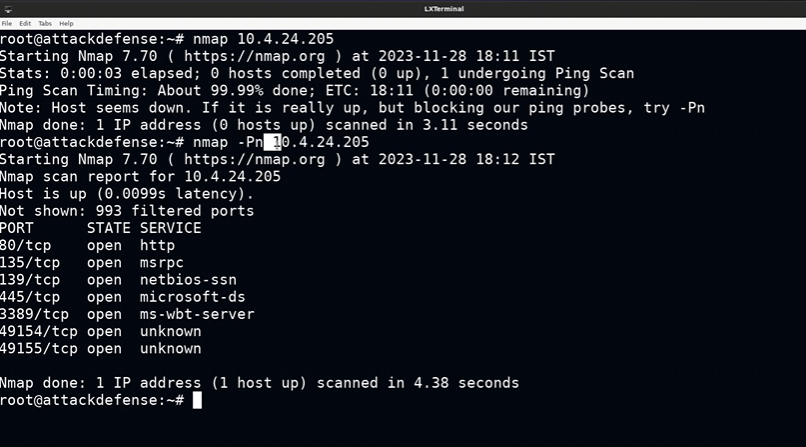The image size is (806, 447).
Task: Click the 80/tcp http port line
Action: [x=88, y=245]
